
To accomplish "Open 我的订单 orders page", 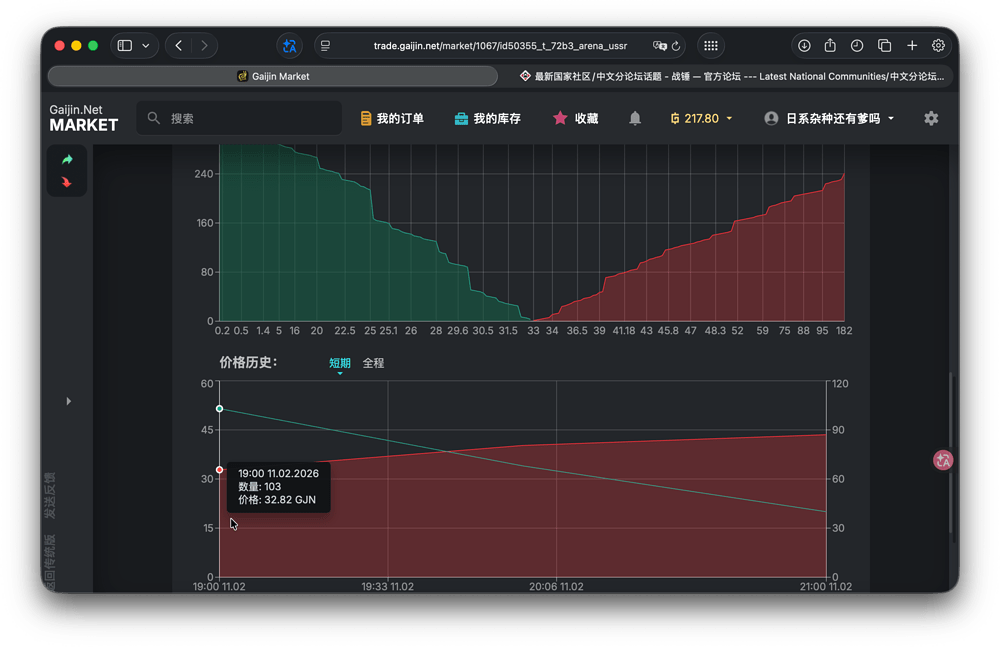I will point(391,118).
